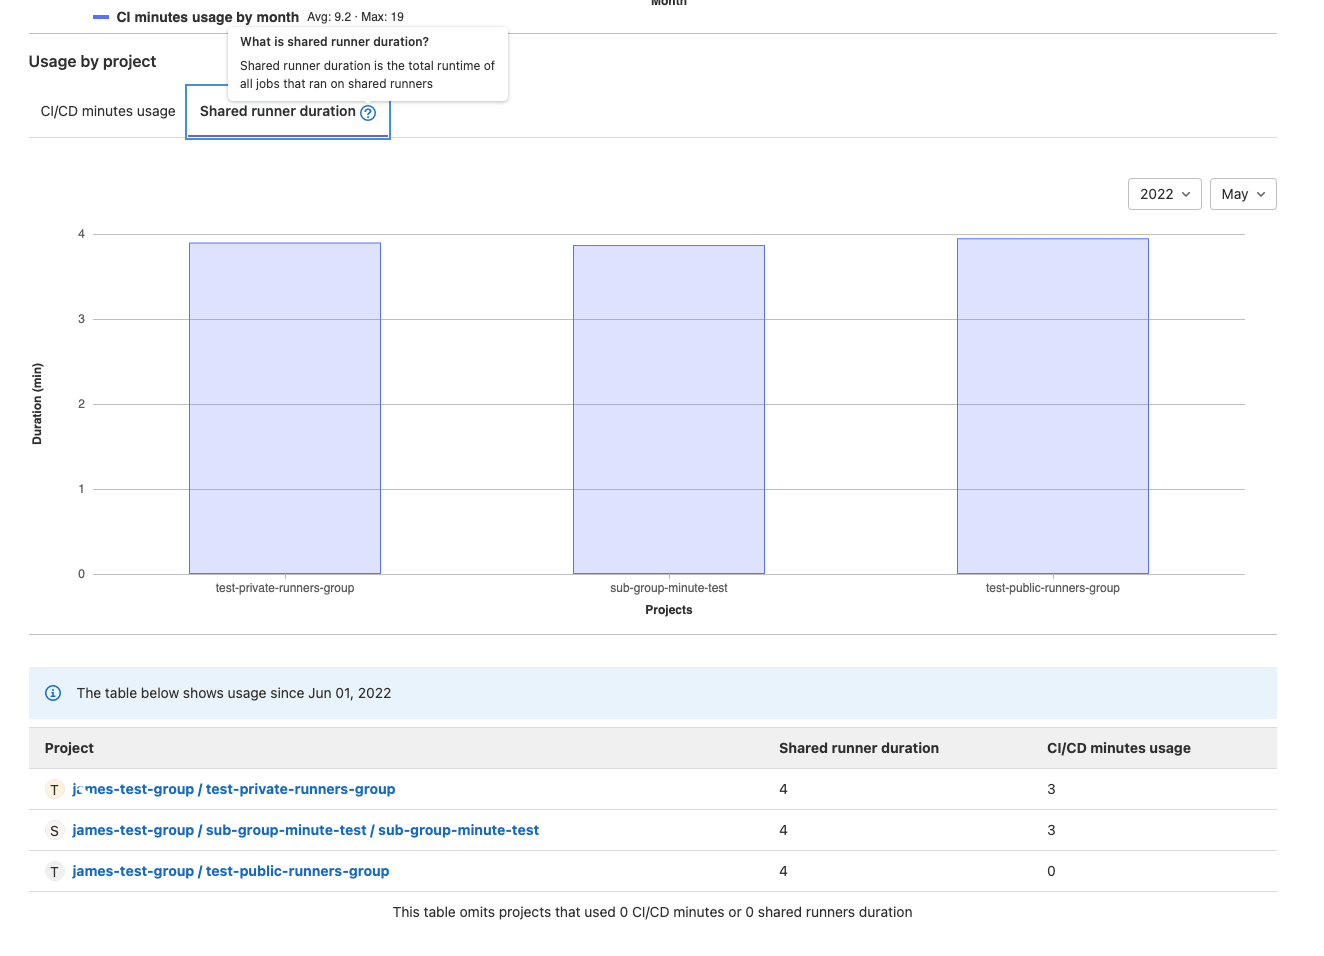Select the test-private-runners-group chart bar

(284, 406)
